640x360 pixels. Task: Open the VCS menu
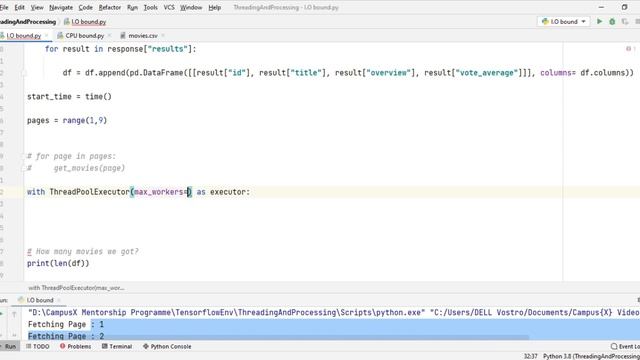coord(169,7)
